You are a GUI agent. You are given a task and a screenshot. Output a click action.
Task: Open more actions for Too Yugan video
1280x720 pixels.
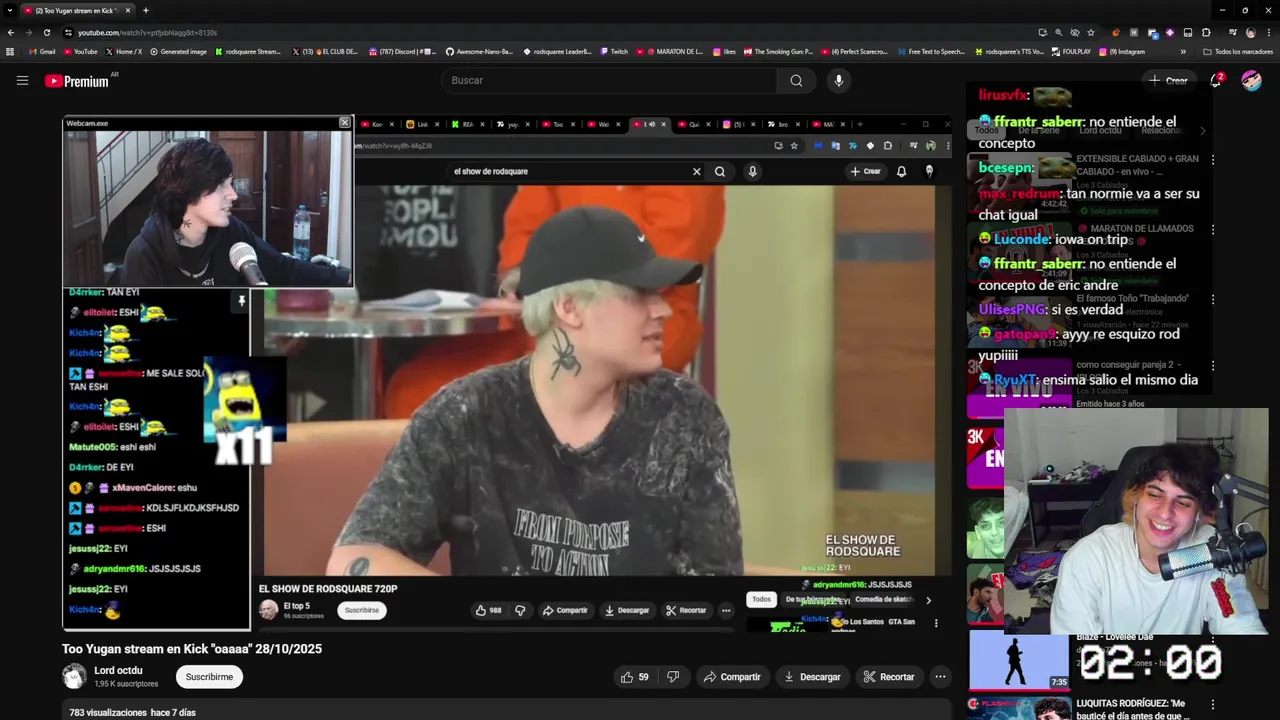[940, 677]
